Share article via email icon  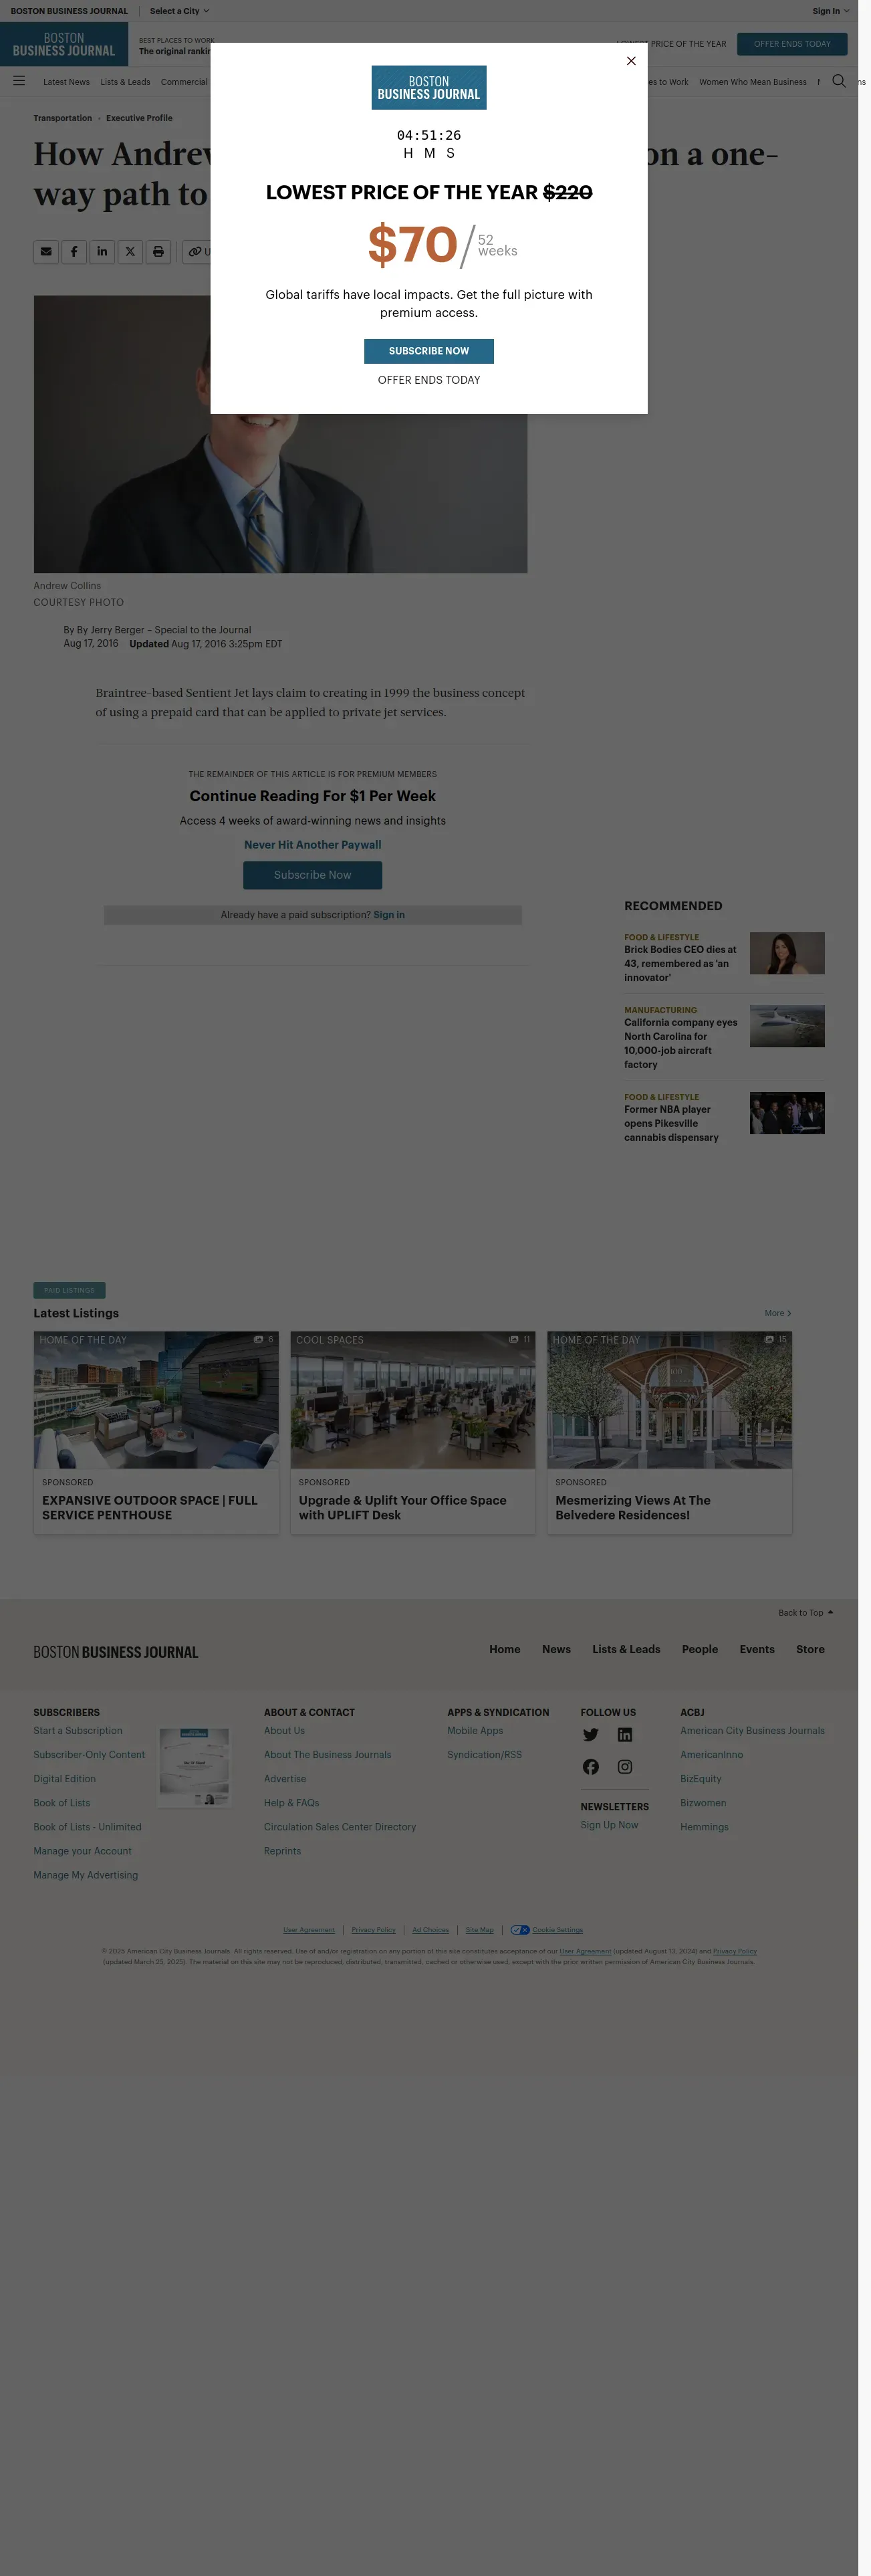pyautogui.click(x=46, y=252)
